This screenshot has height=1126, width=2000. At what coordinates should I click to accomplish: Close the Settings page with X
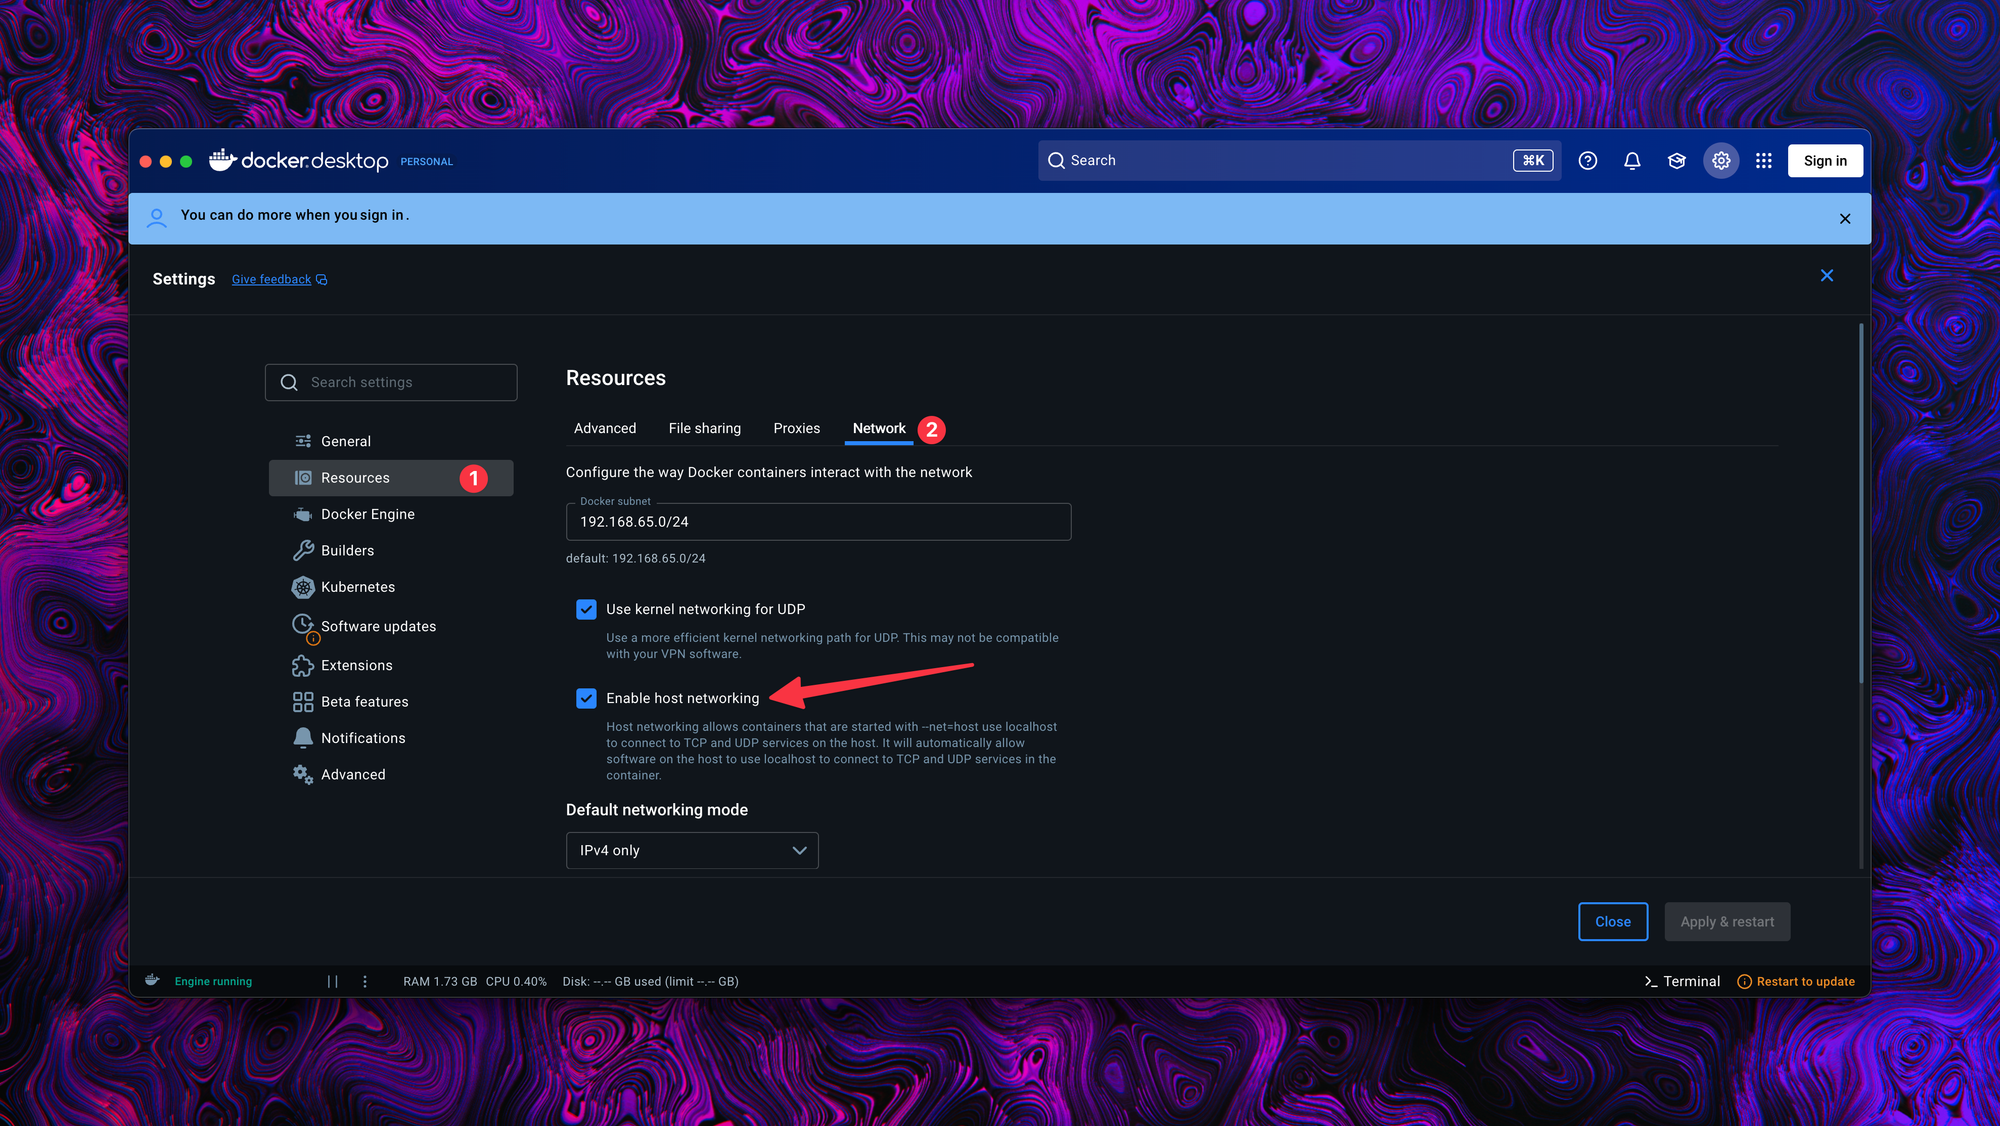click(1827, 276)
